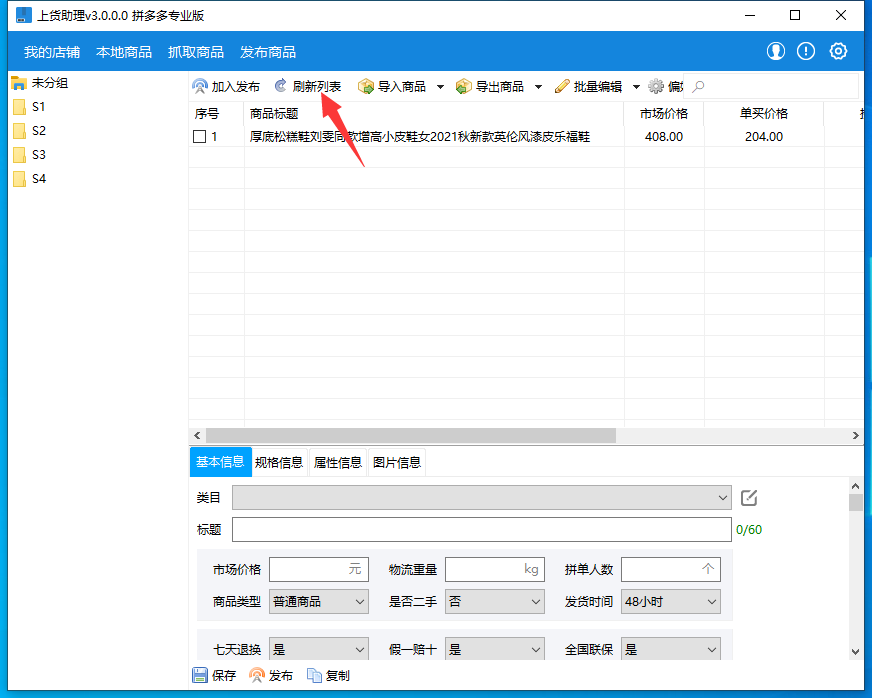This screenshot has height=698, width=872.
Task: Open 抓取商品 menu
Action: point(196,52)
